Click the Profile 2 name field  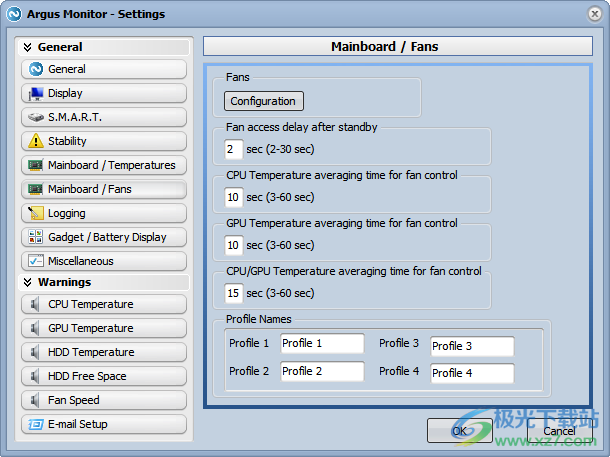tap(322, 371)
